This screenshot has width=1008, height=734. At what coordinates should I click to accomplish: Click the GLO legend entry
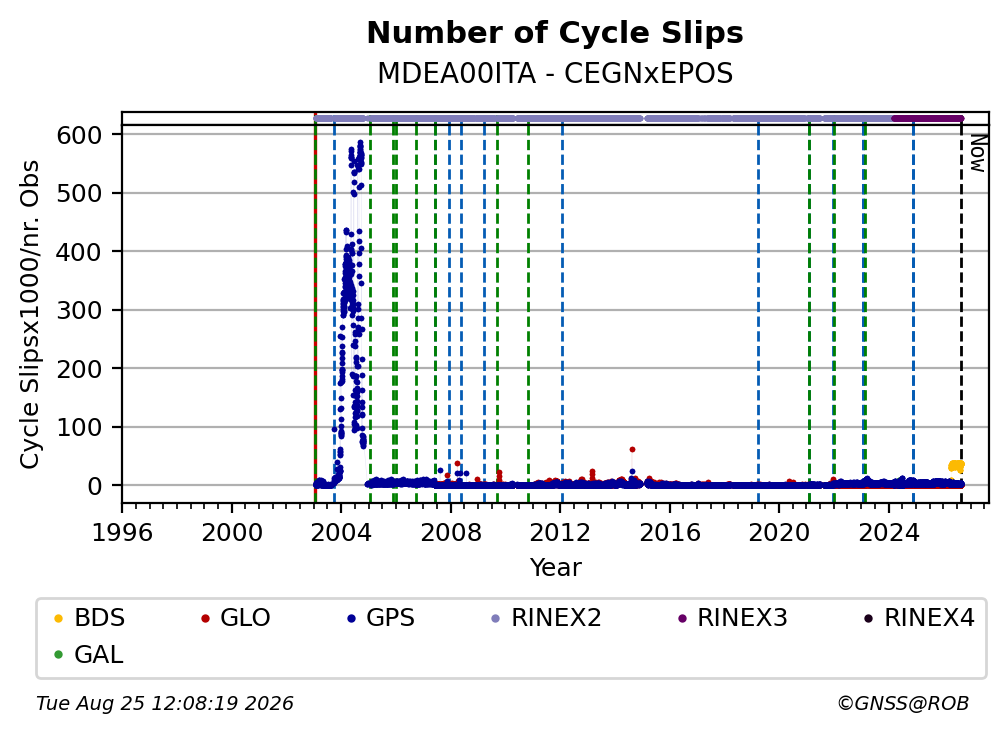pyautogui.click(x=235, y=618)
